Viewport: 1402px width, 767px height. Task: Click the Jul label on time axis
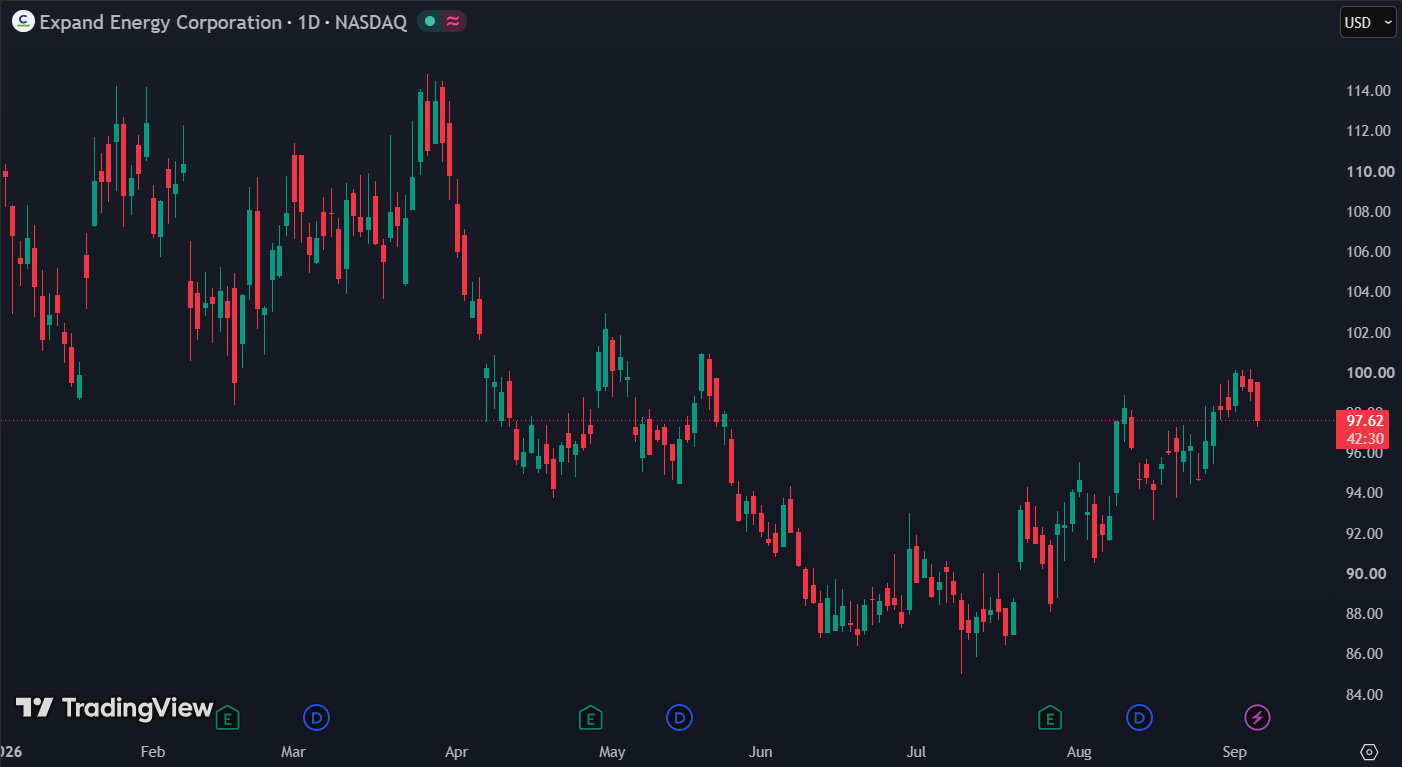916,752
